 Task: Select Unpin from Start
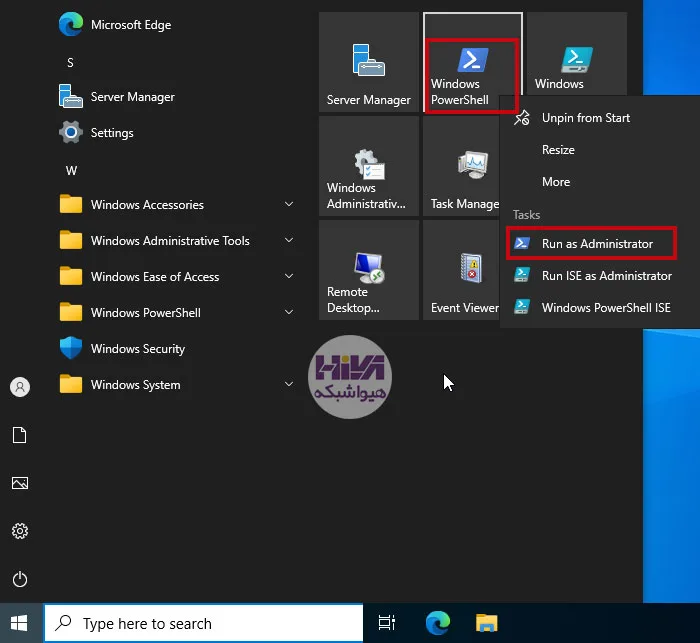point(600,118)
